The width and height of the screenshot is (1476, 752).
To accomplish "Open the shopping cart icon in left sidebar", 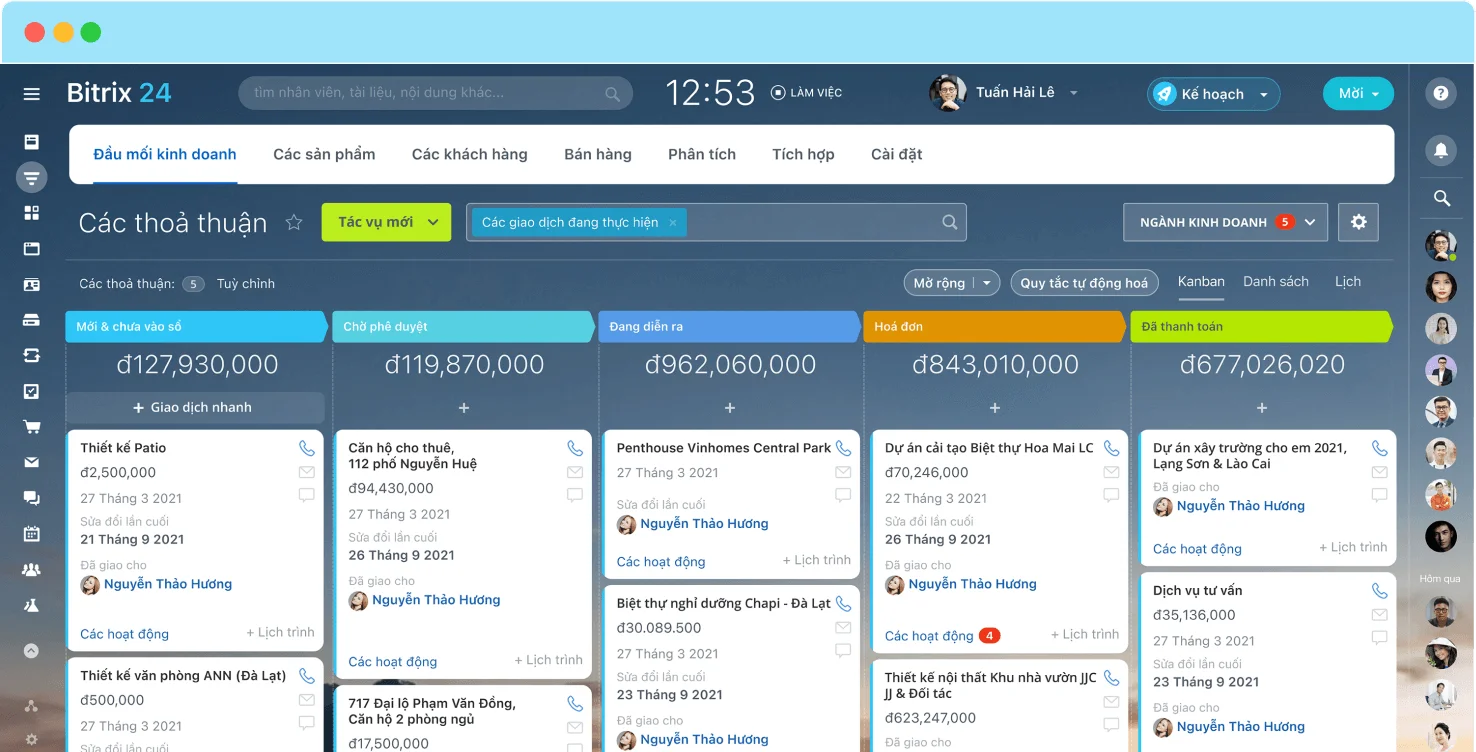I will [32, 427].
